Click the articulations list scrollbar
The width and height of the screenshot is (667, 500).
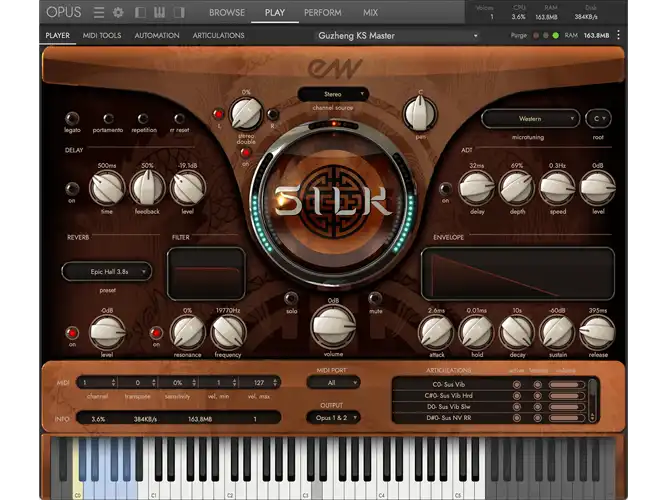coord(592,400)
